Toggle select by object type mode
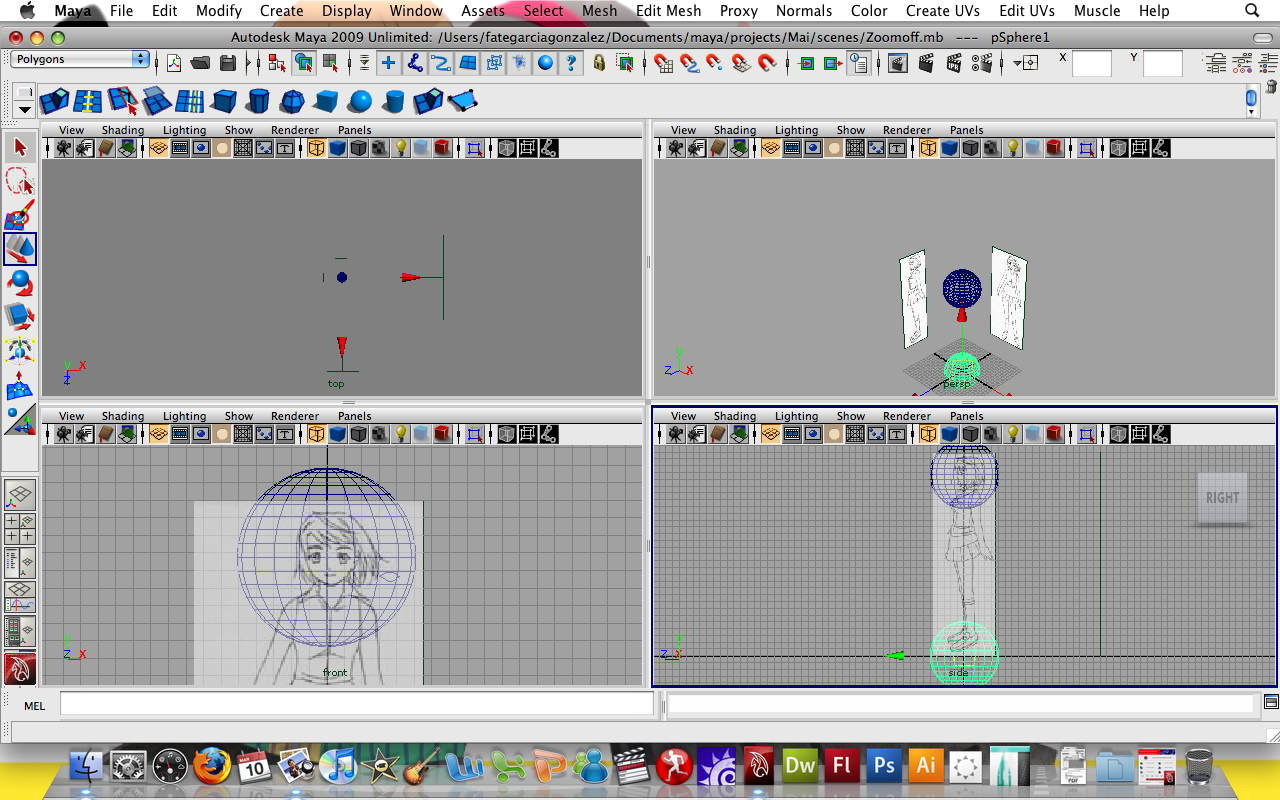 303,63
